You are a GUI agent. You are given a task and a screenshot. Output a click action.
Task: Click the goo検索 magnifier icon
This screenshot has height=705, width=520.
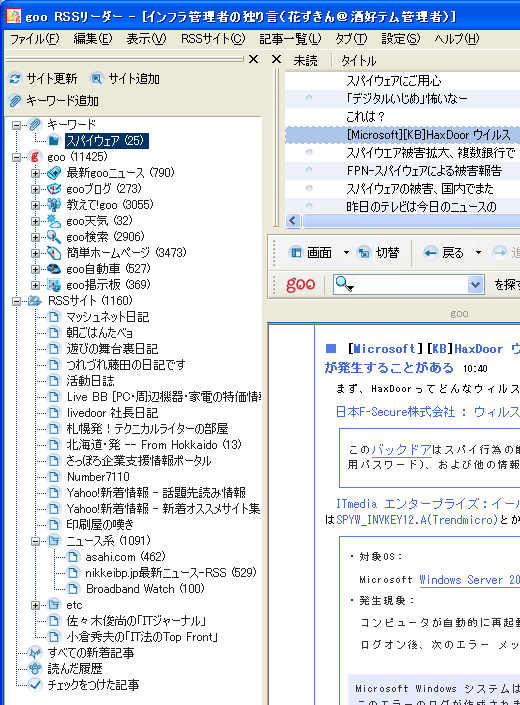pyautogui.click(x=54, y=236)
